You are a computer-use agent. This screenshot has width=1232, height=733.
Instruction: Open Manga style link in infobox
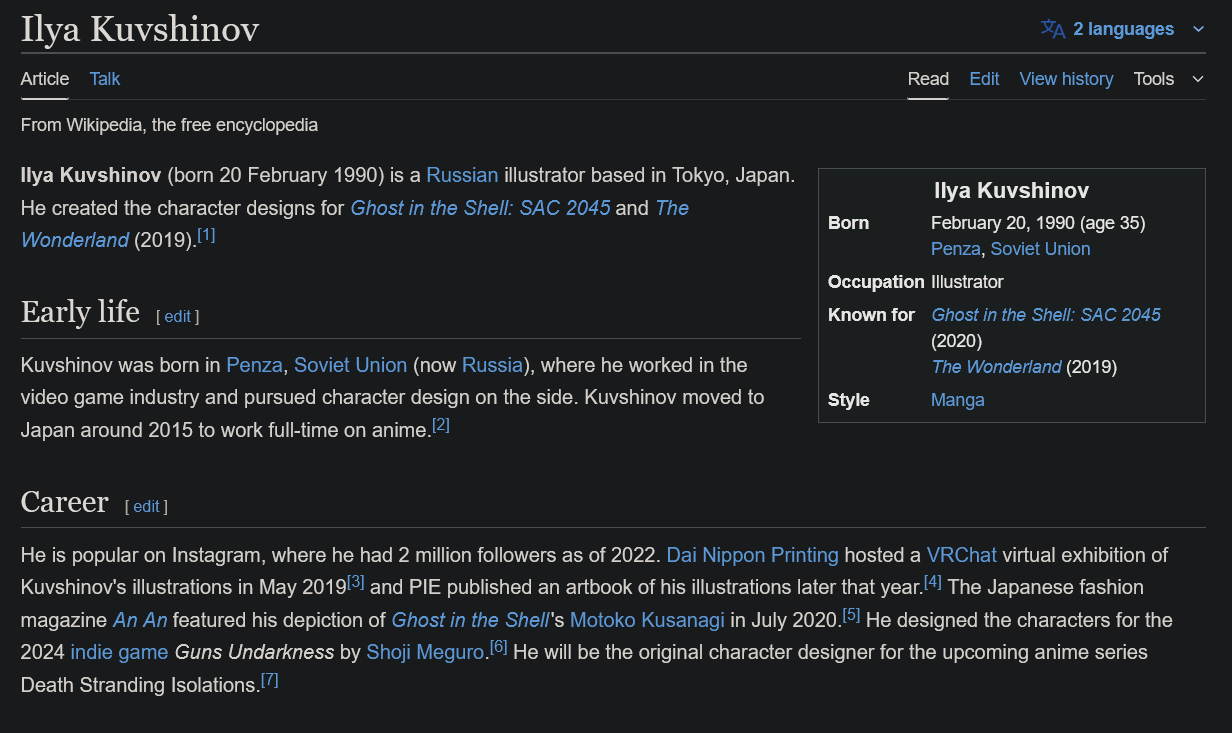[957, 400]
